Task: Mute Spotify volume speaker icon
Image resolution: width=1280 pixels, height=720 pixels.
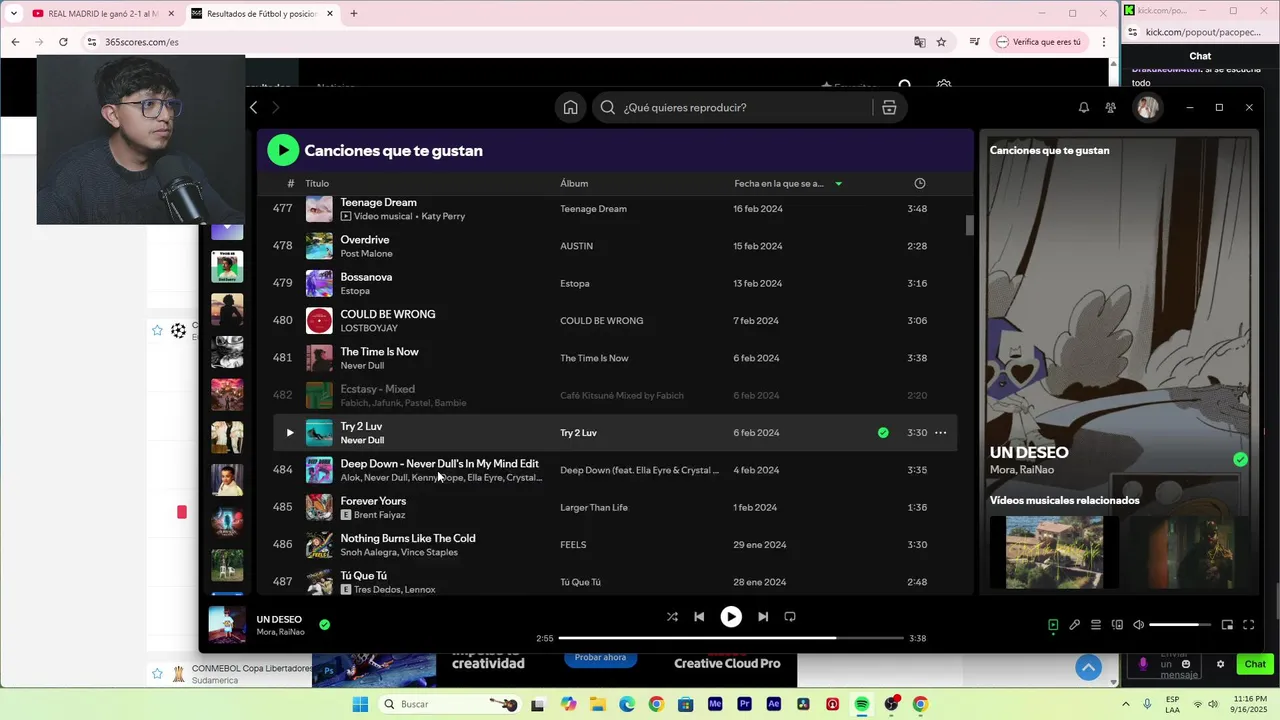Action: [x=1138, y=625]
